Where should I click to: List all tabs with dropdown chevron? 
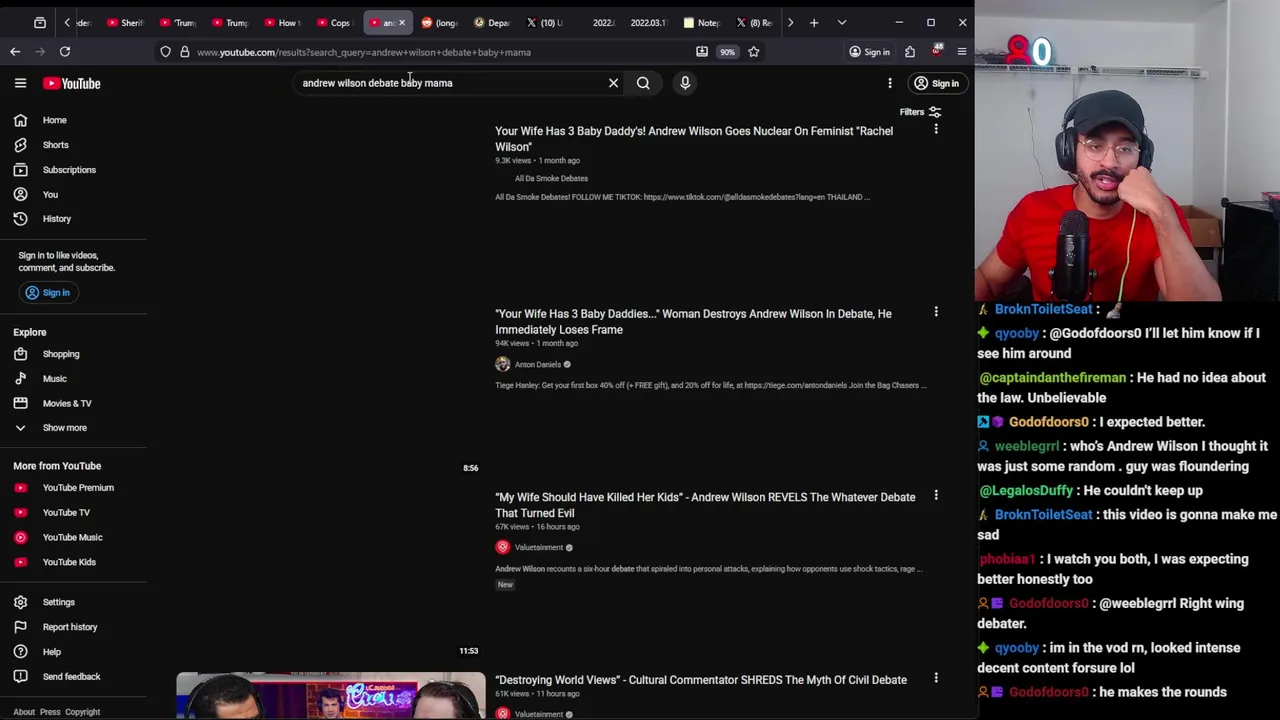[842, 22]
